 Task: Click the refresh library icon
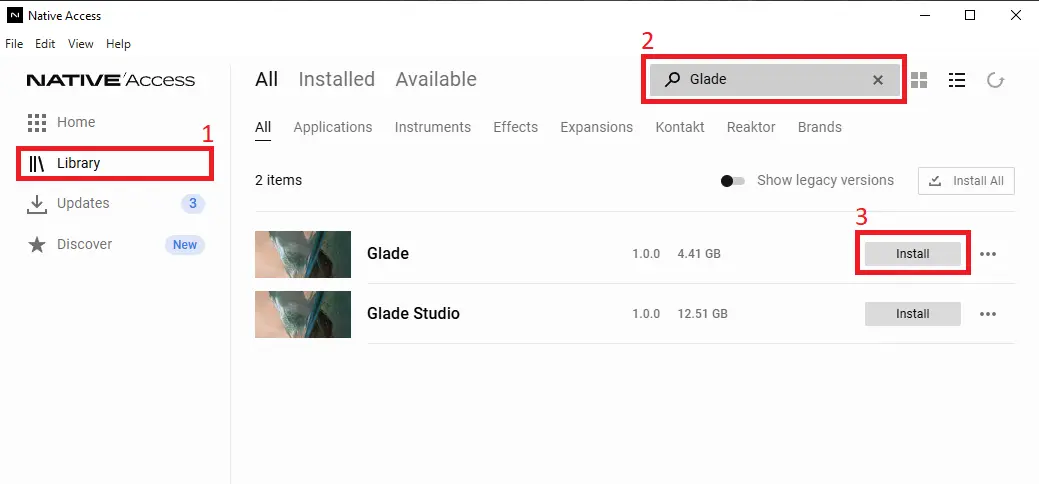[995, 80]
